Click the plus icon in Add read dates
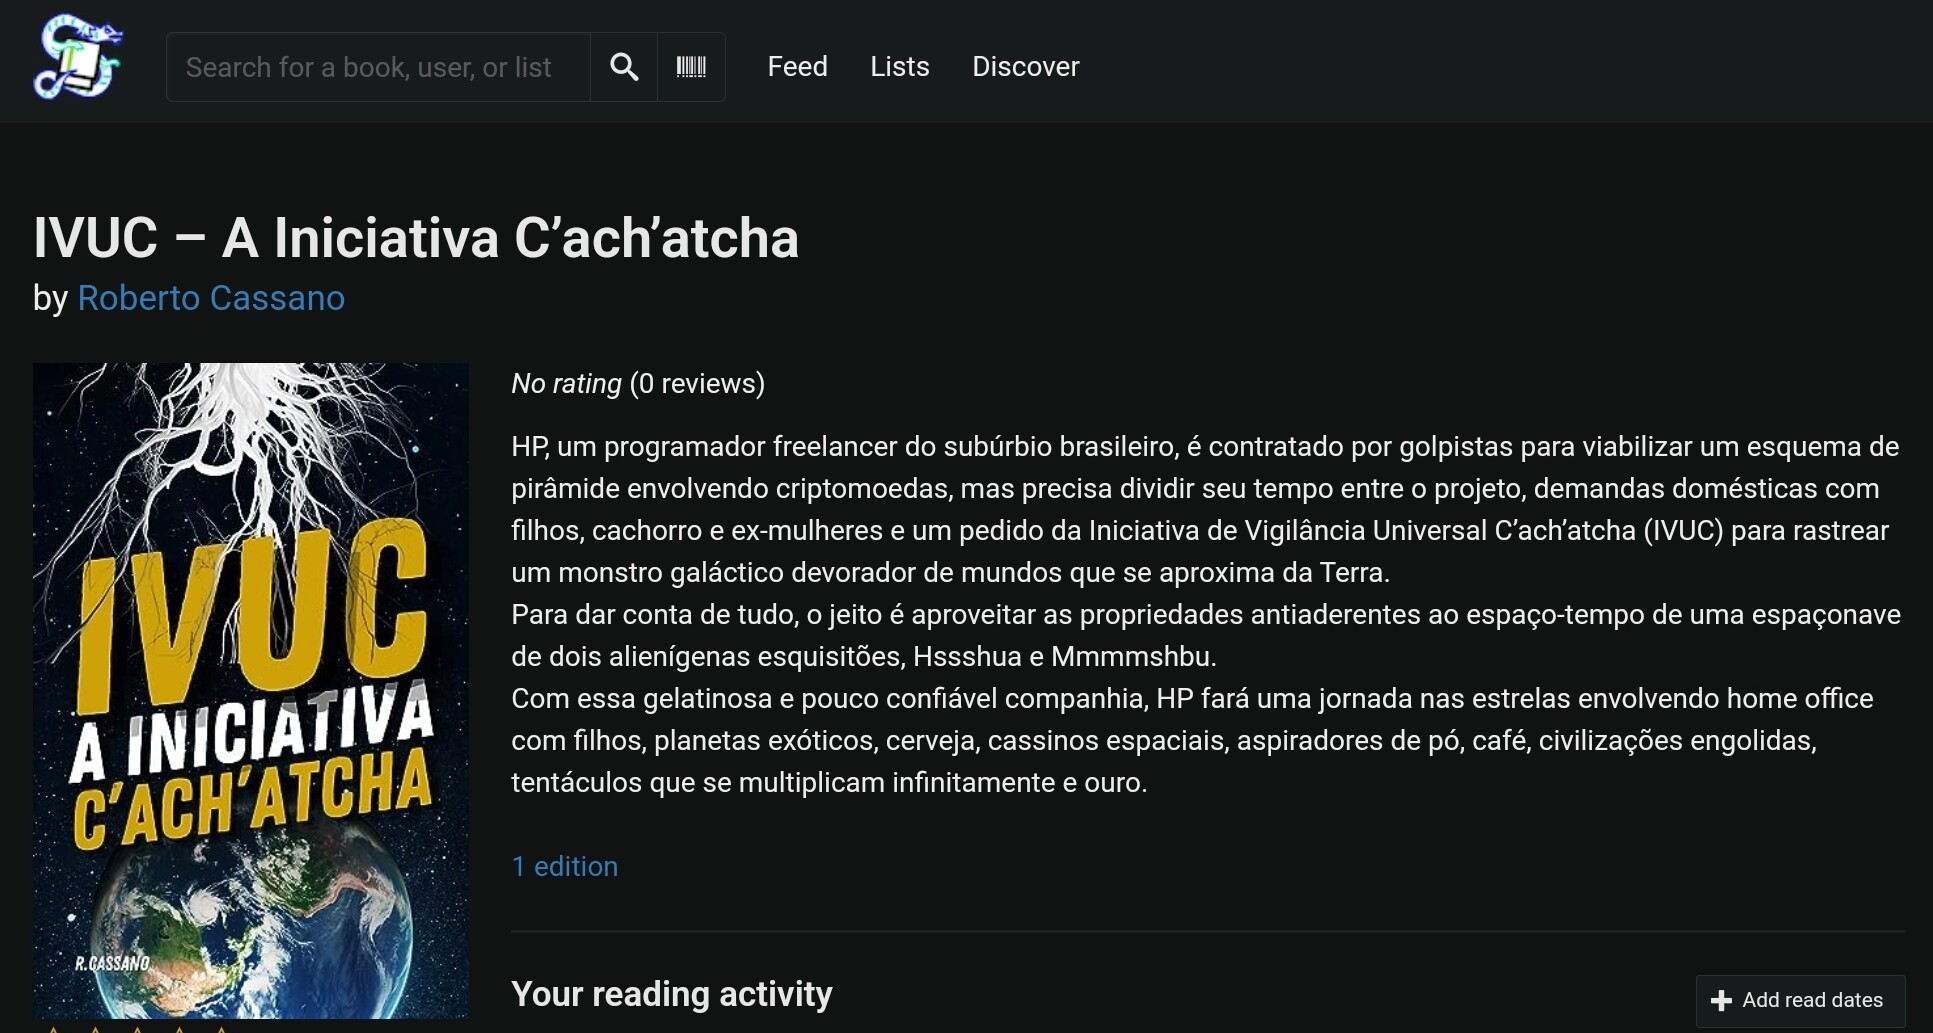This screenshot has width=1933, height=1033. click(1721, 1000)
